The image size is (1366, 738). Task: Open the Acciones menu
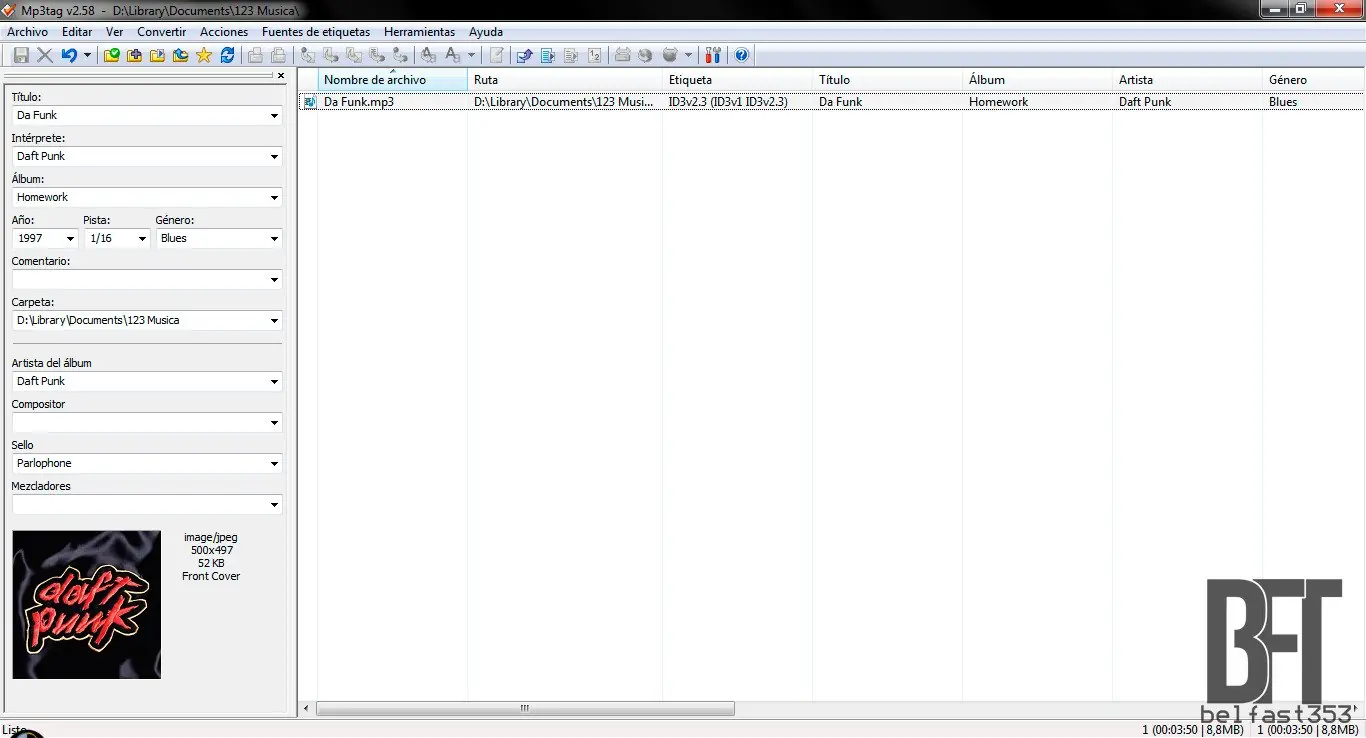point(224,32)
